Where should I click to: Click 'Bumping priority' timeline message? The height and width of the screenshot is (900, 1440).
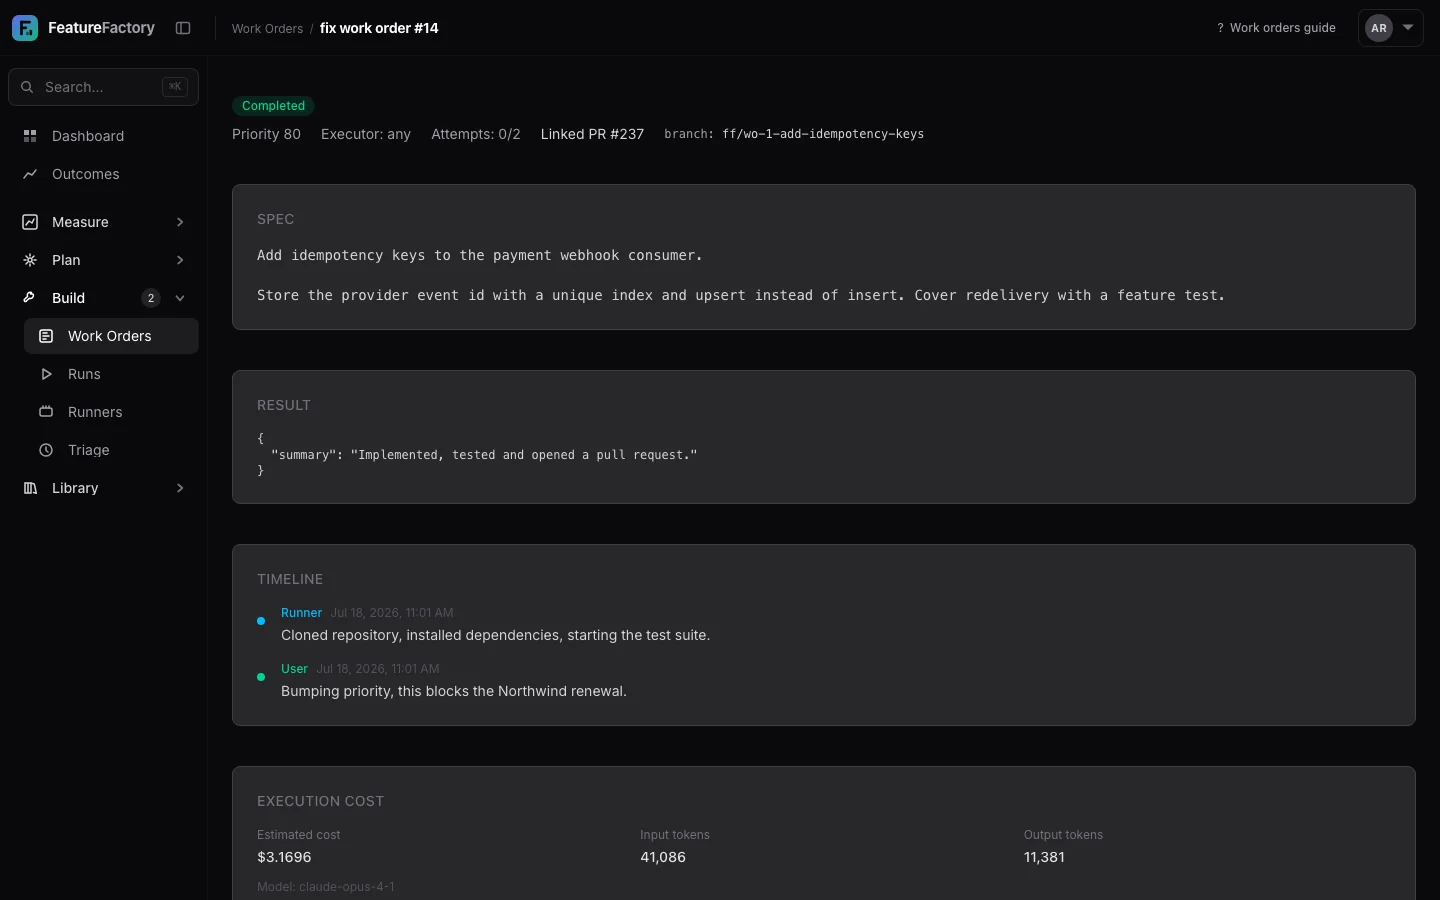454,691
